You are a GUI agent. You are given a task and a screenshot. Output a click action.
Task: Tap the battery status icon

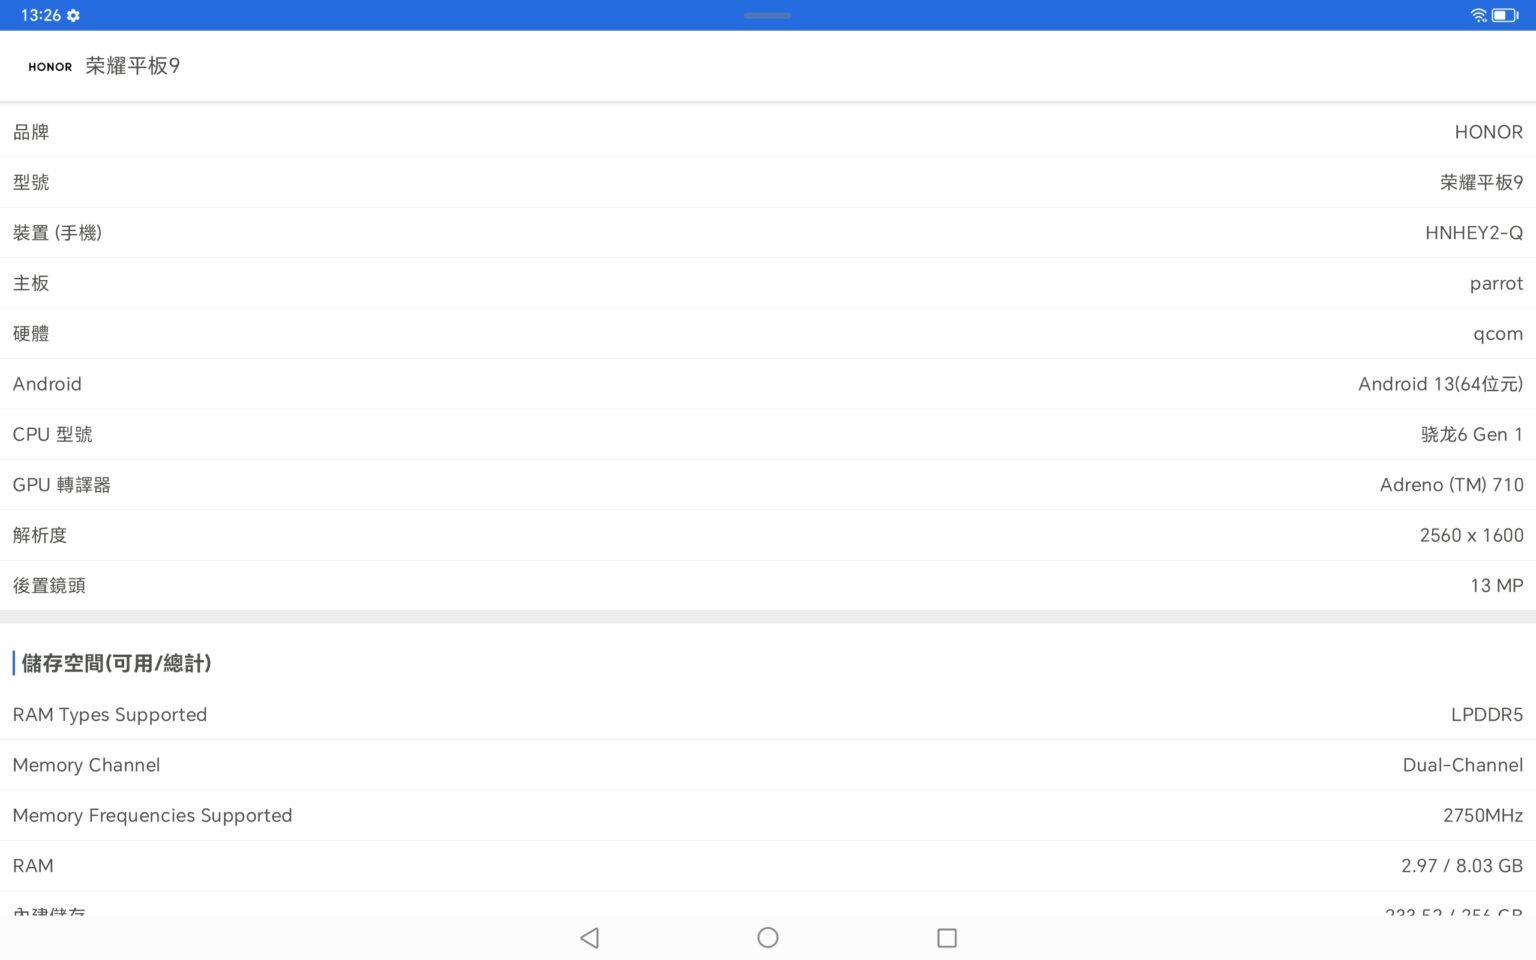pyautogui.click(x=1504, y=15)
